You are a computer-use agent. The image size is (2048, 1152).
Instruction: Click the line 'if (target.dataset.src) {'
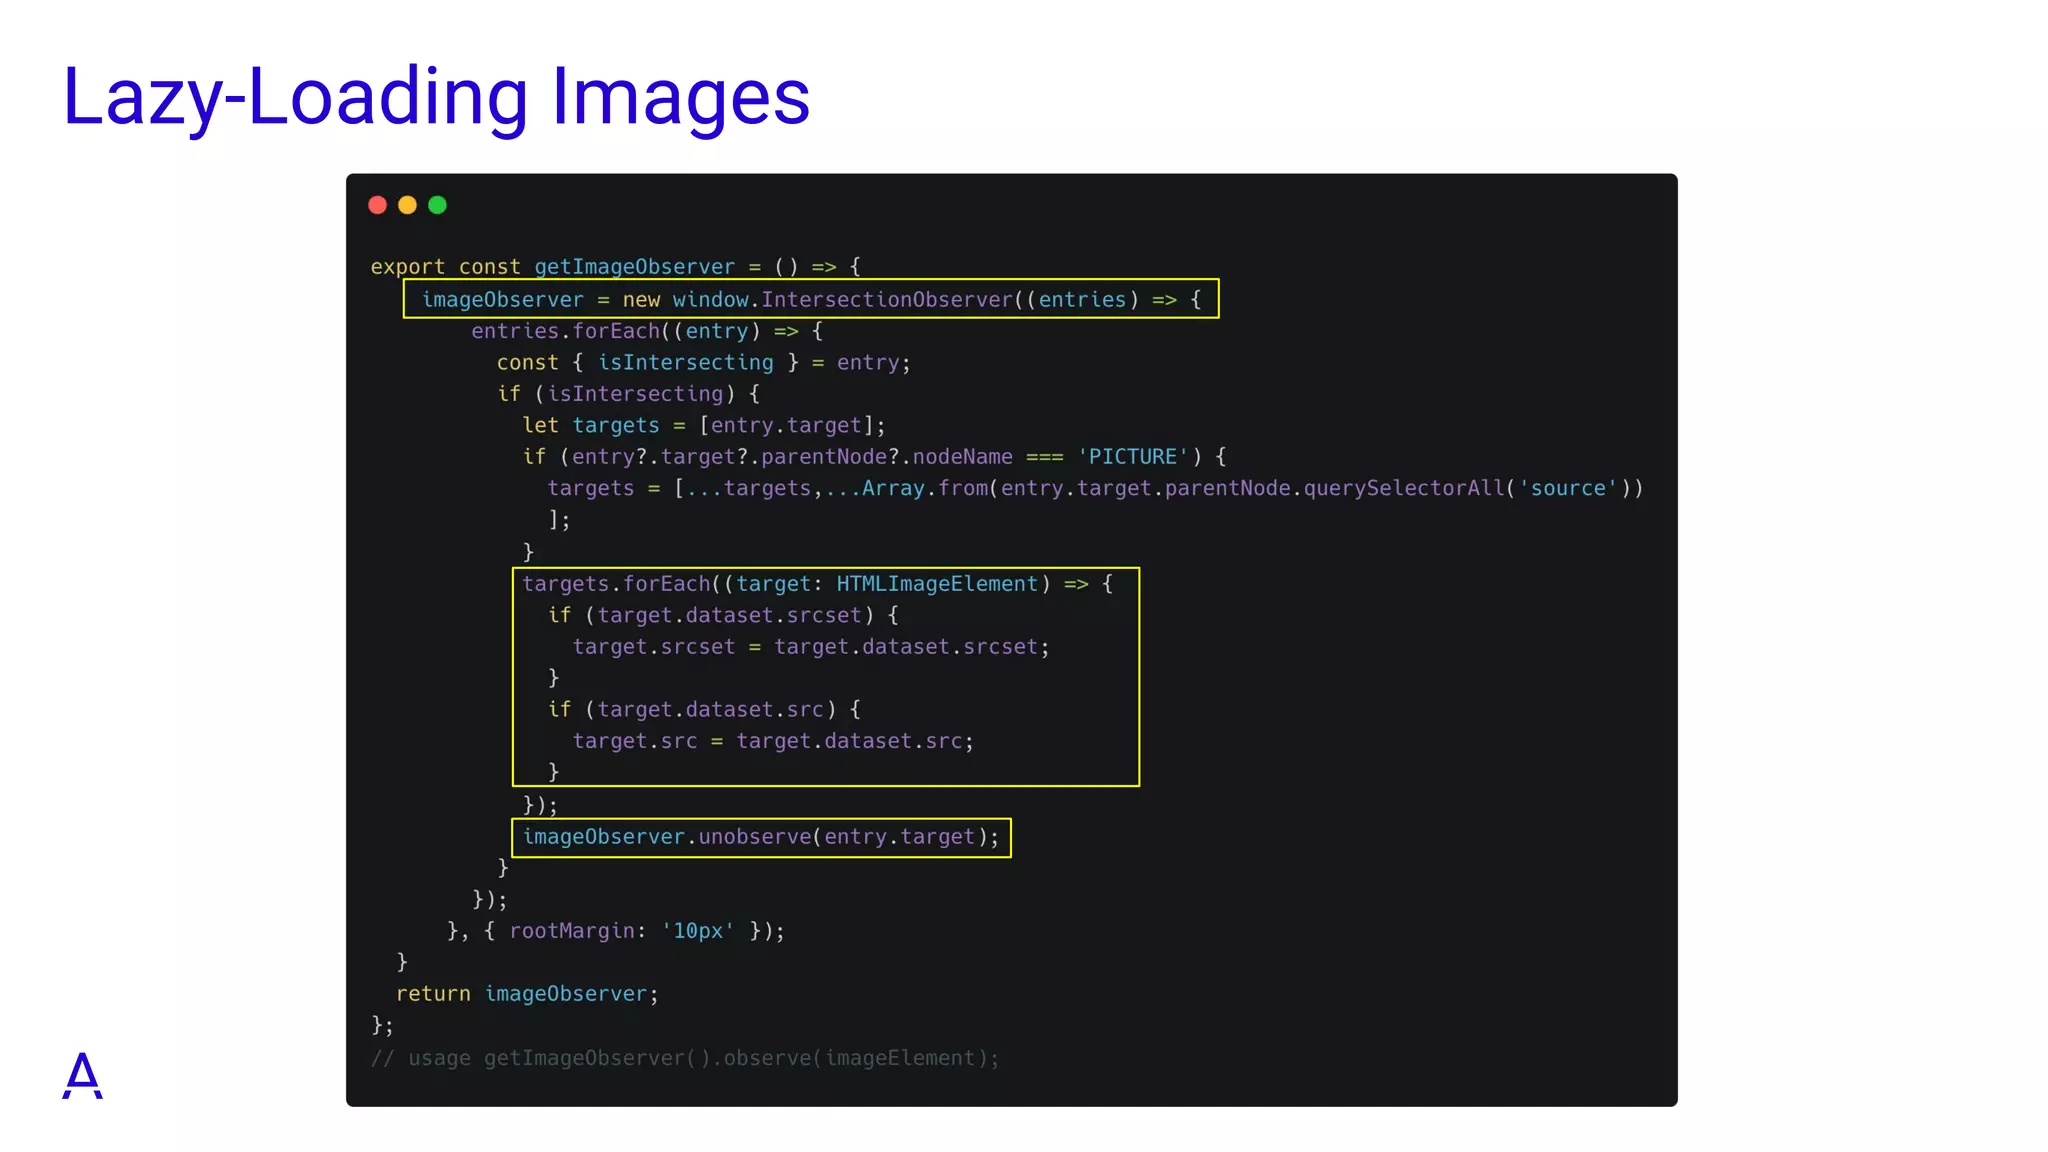(x=704, y=710)
